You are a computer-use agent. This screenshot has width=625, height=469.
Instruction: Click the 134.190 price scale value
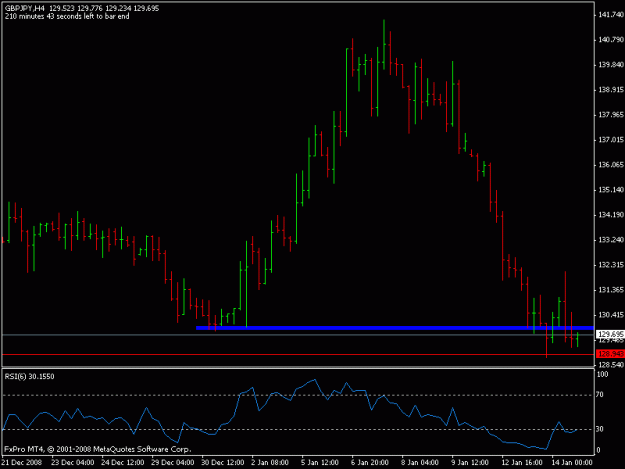coord(611,215)
